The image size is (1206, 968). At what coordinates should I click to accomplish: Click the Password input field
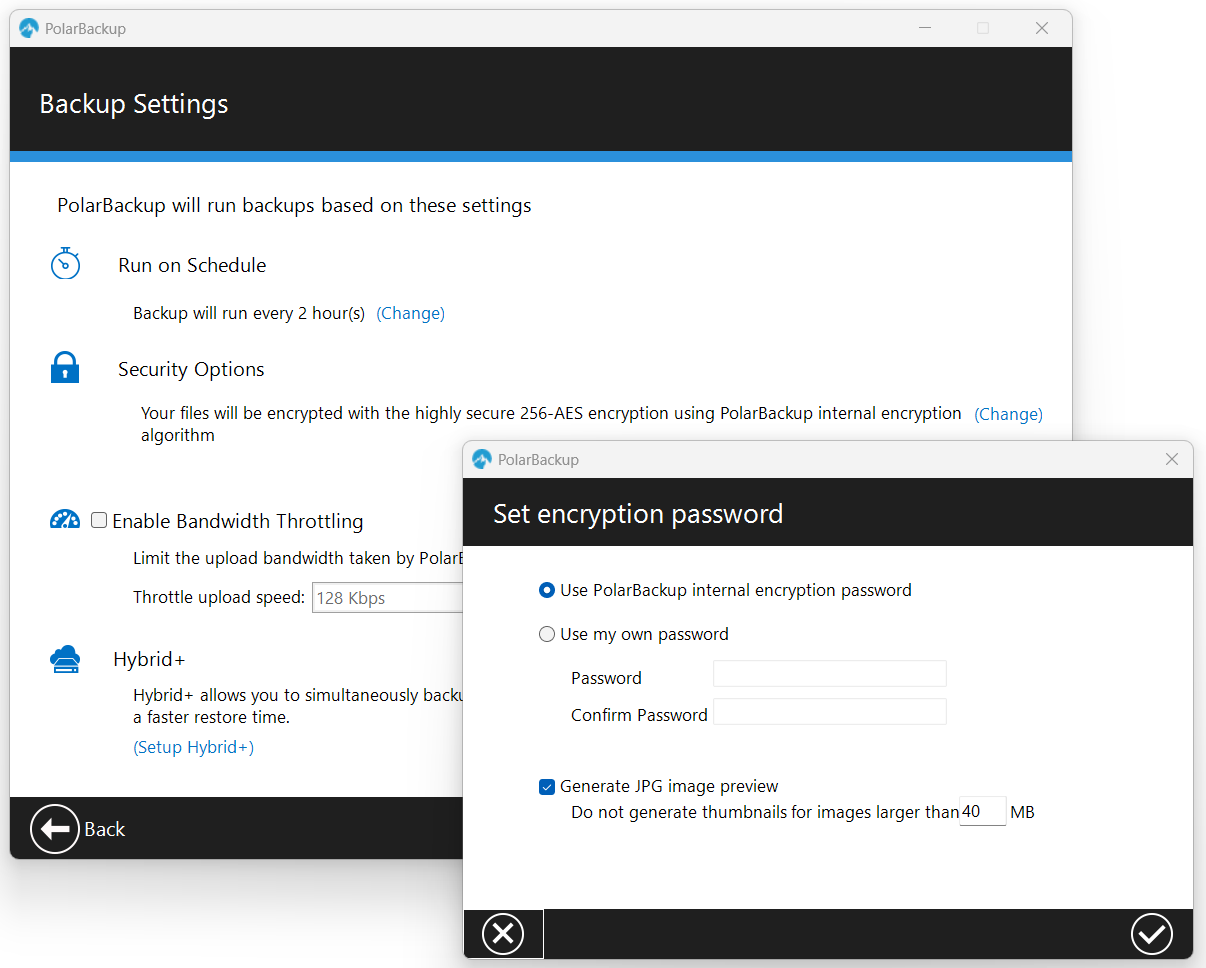(829, 674)
